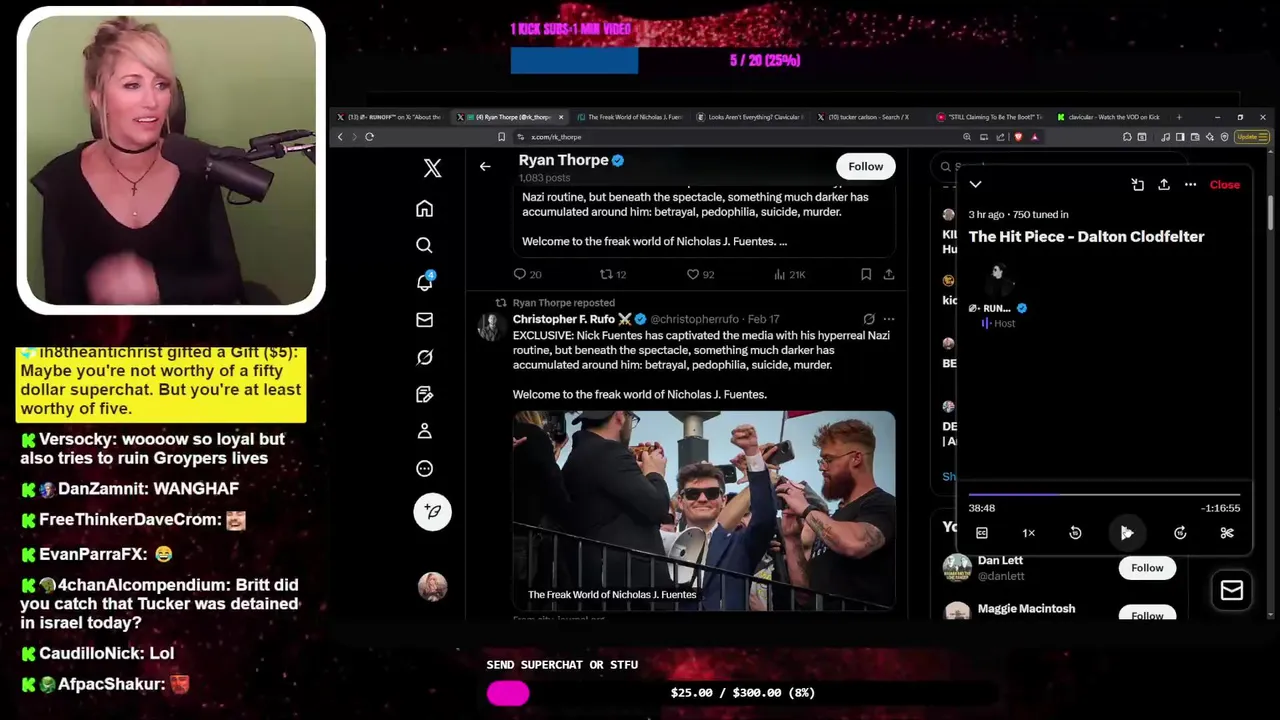Follow Ryan Thorpe

866,166
